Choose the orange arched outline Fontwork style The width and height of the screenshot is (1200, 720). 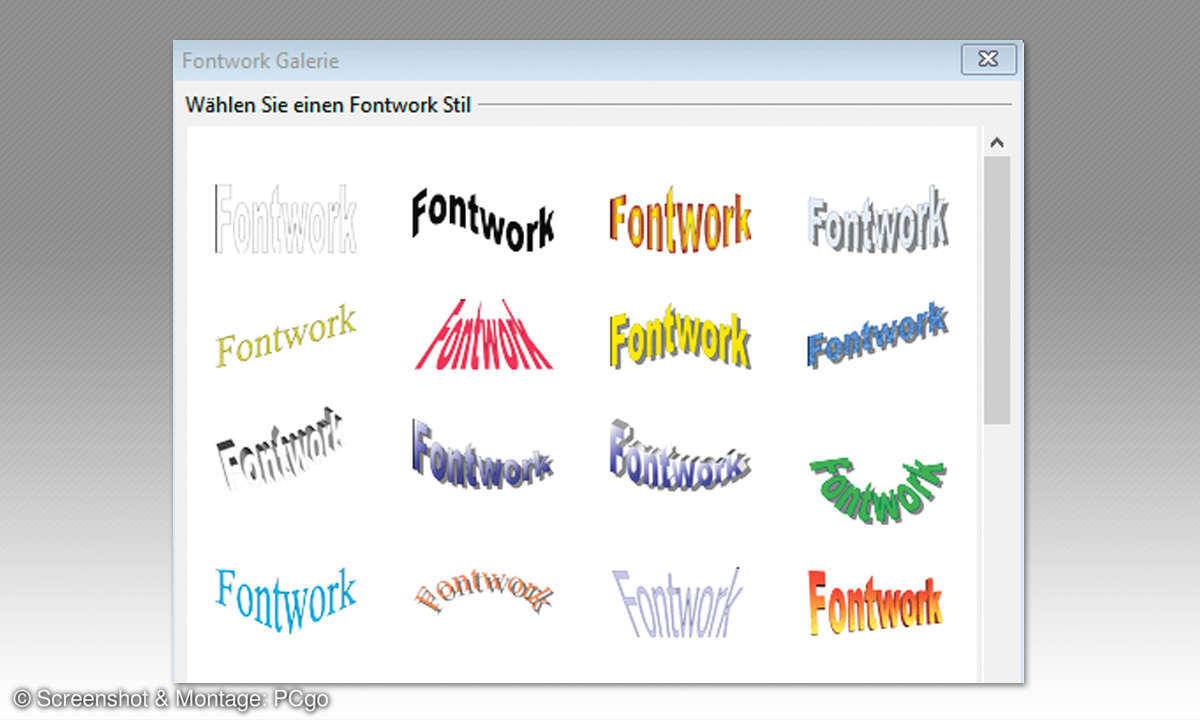coord(483,592)
